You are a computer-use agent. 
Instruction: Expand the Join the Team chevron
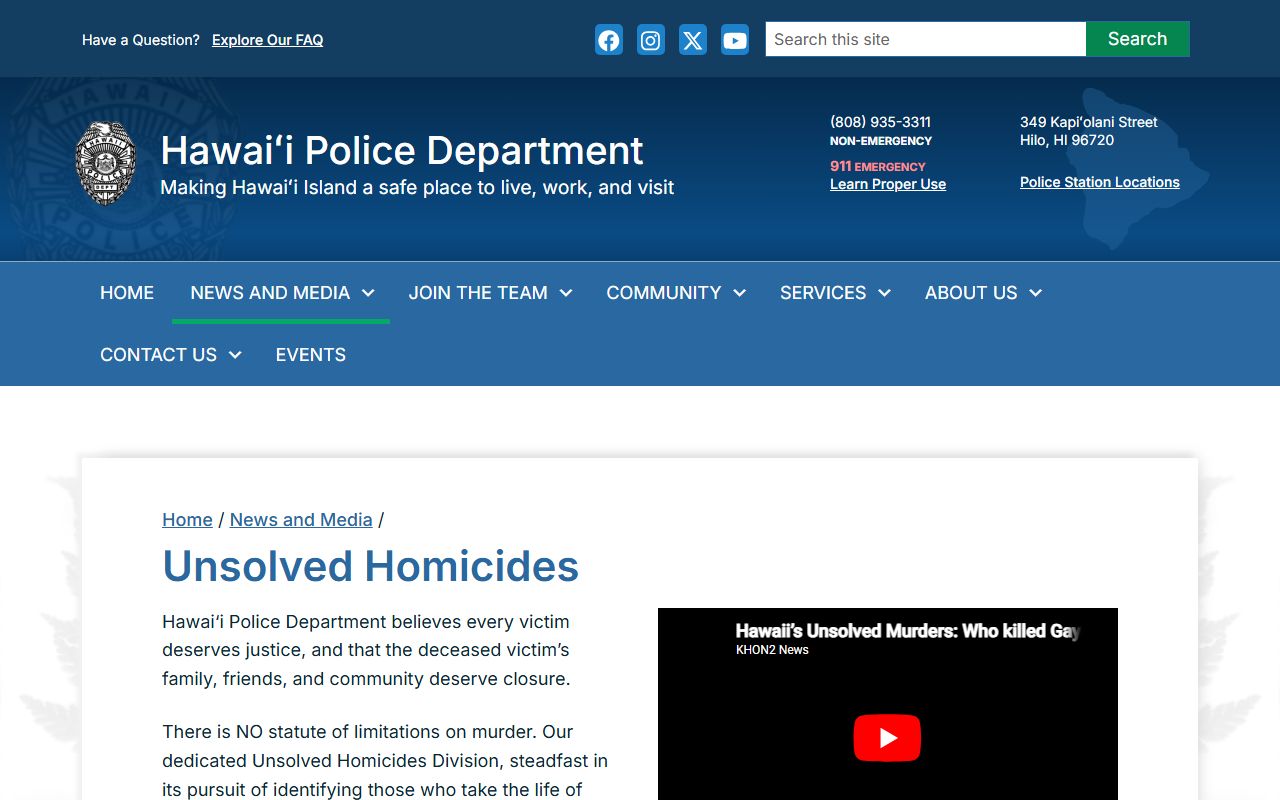(566, 293)
